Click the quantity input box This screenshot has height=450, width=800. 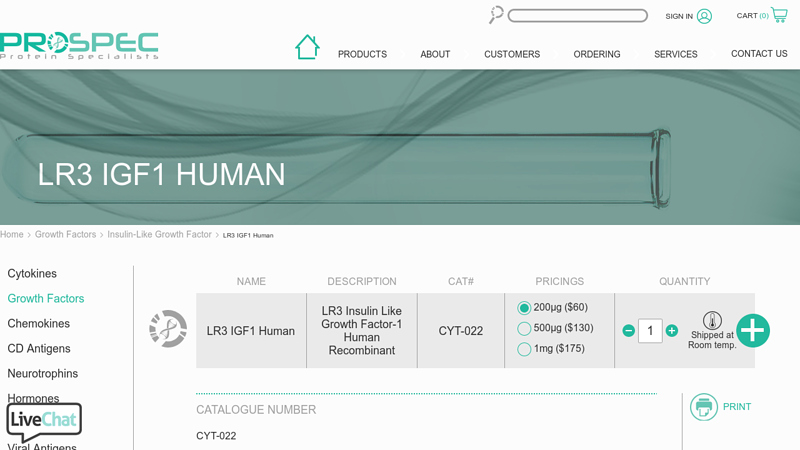point(650,331)
